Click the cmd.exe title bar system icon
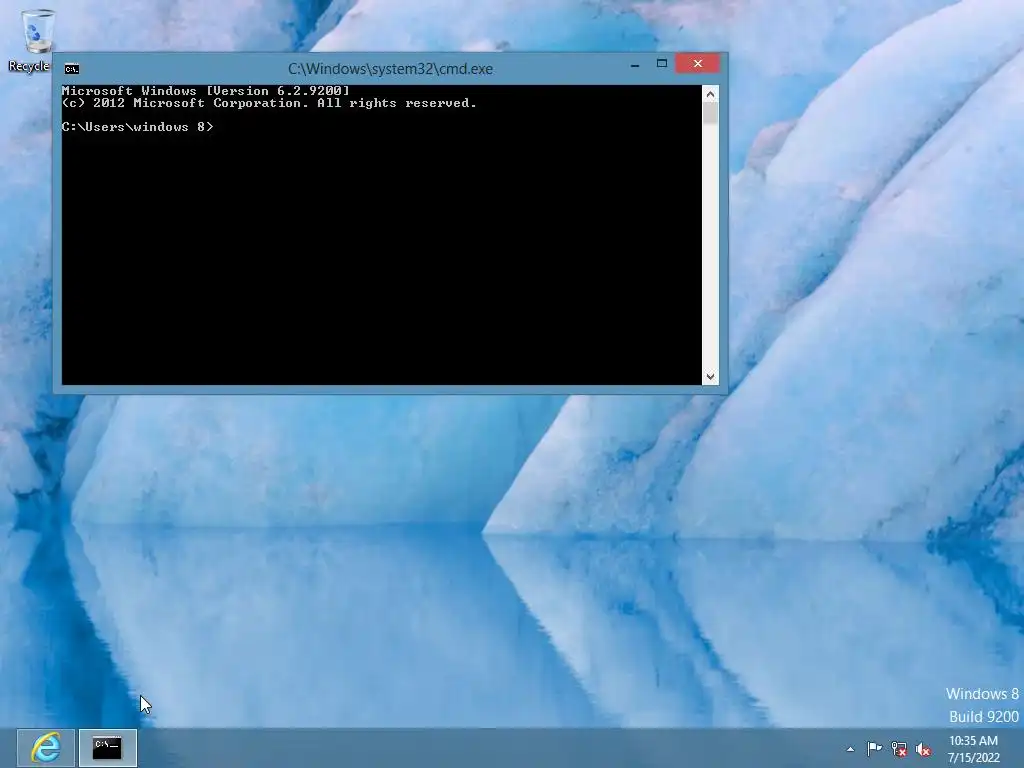 pos(72,69)
